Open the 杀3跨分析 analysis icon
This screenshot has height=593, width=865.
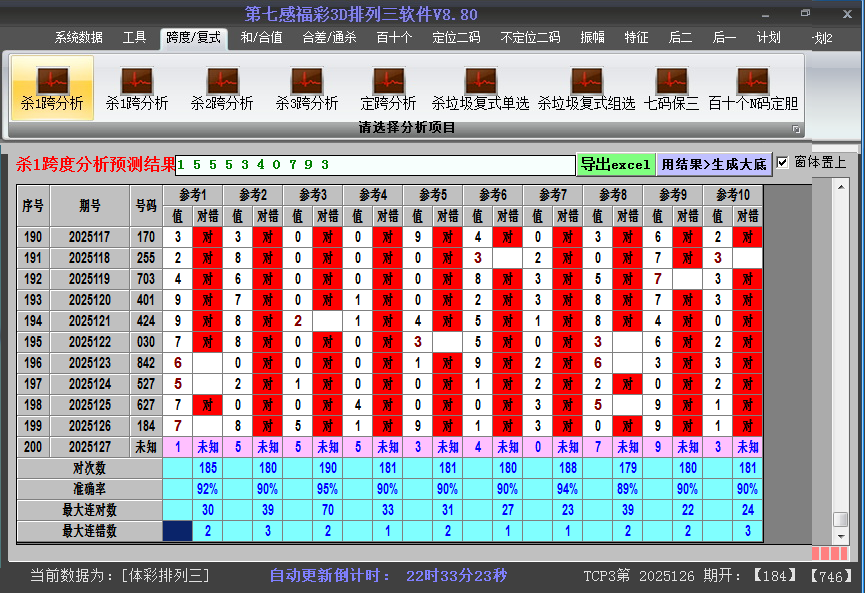click(x=307, y=88)
